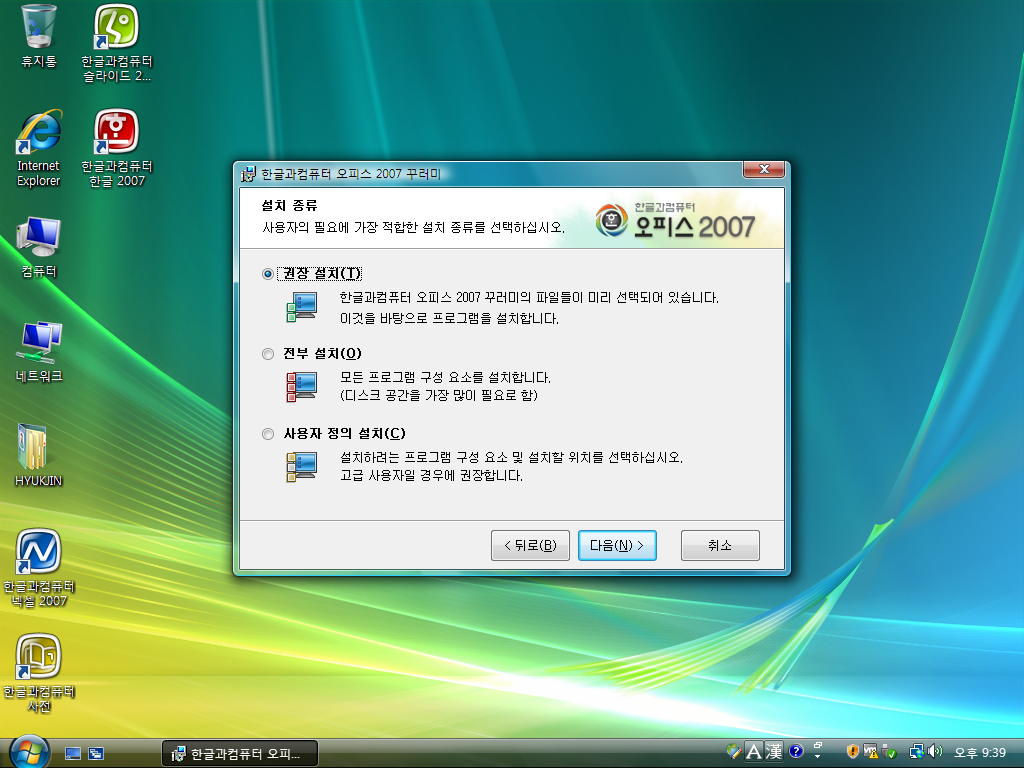Select the 사용자 정의 설치(C) radio option
The height and width of the screenshot is (768, 1024).
coord(268,434)
